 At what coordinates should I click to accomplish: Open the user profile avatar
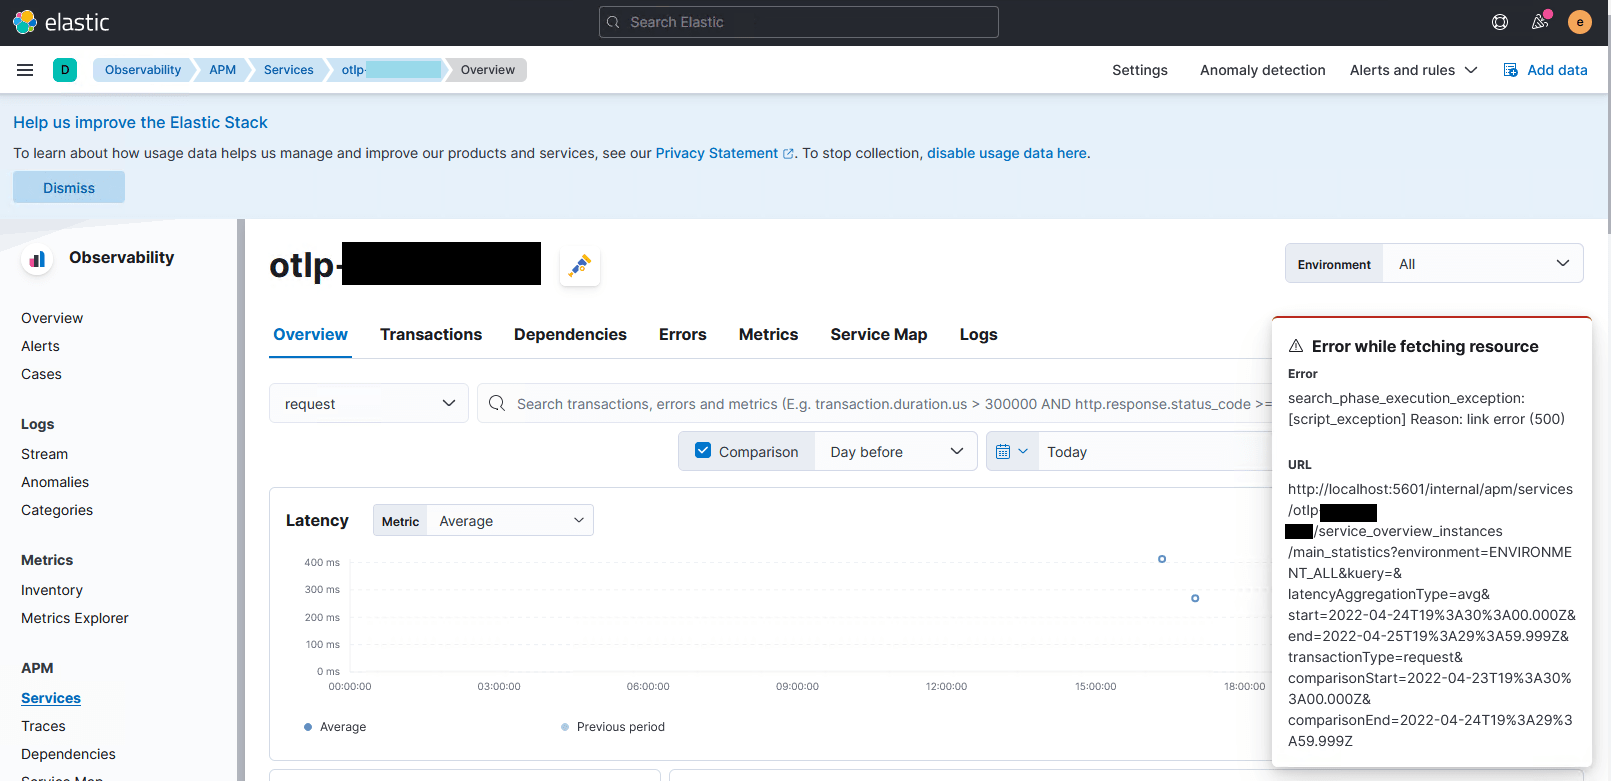1580,22
